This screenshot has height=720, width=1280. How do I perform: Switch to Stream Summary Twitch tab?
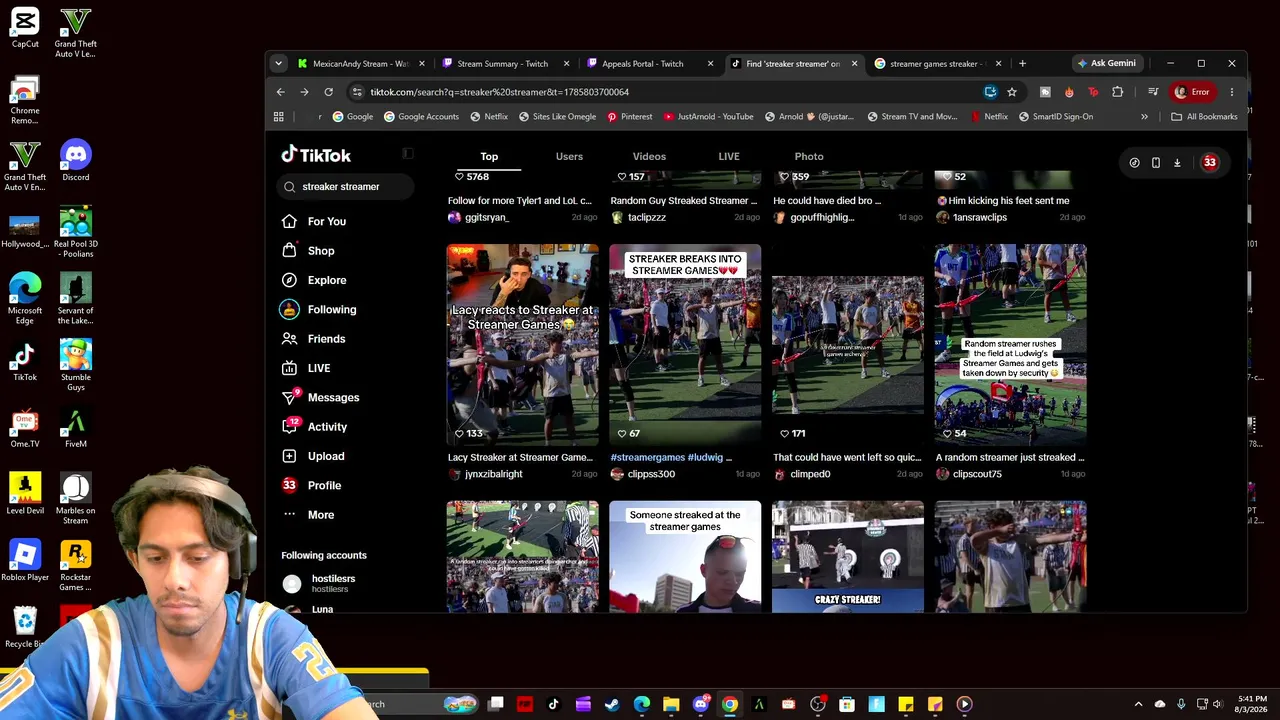click(503, 64)
